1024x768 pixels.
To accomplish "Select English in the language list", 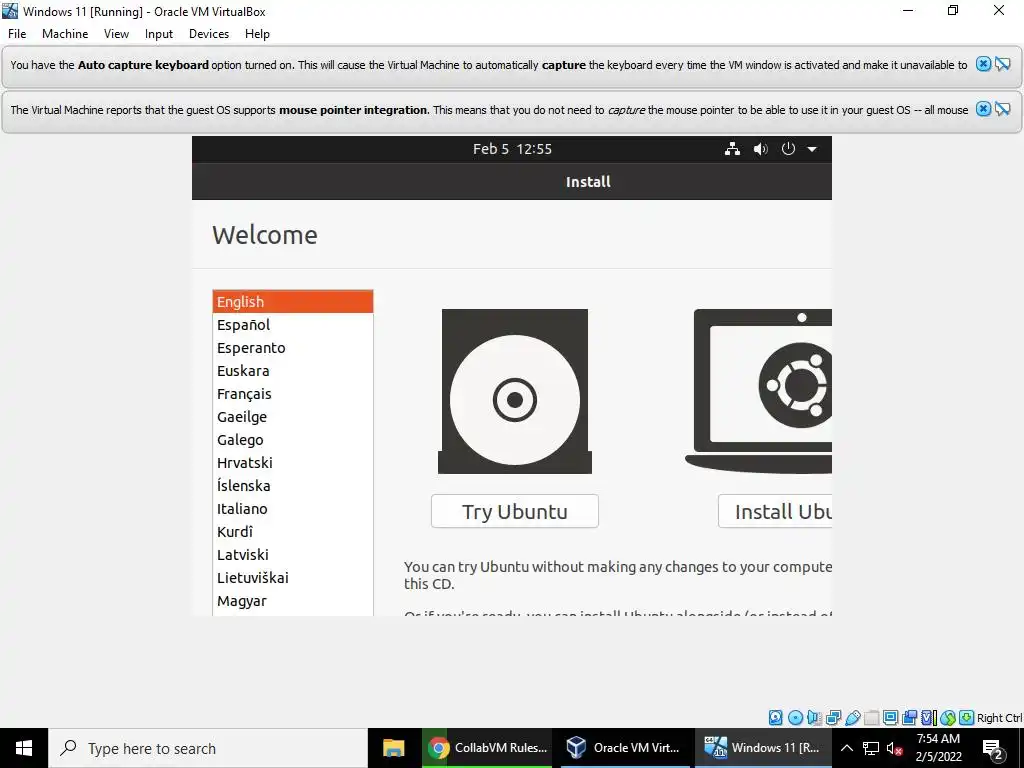I will pos(293,302).
